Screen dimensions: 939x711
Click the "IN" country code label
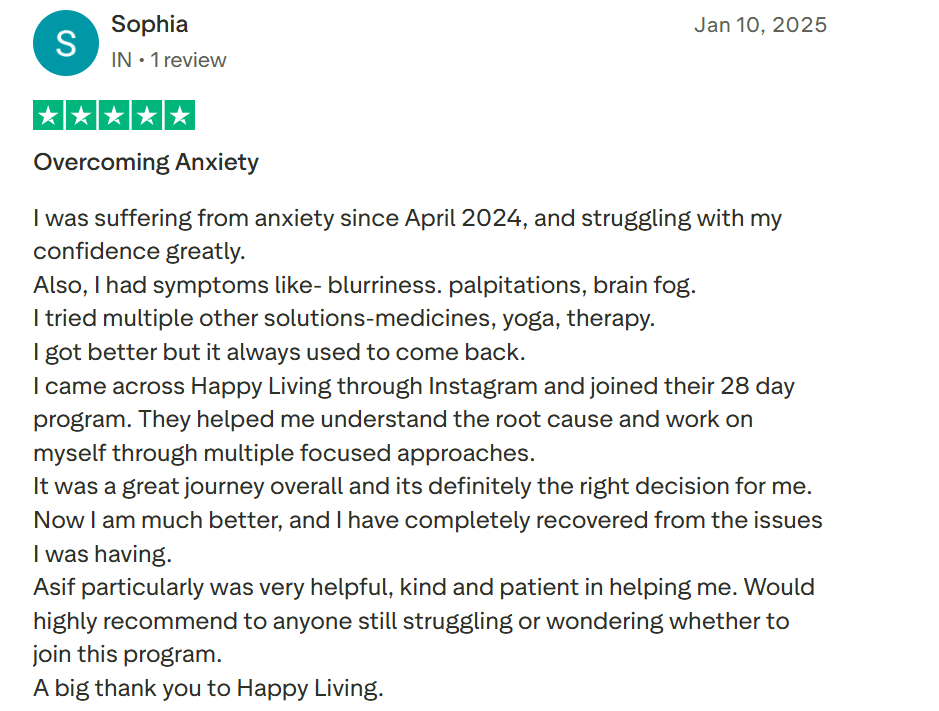[121, 60]
